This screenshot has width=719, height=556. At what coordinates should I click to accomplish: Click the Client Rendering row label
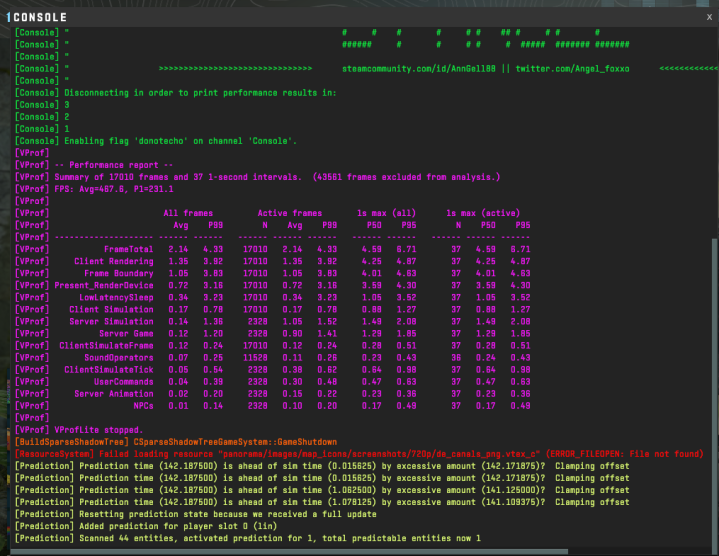click(x=114, y=261)
